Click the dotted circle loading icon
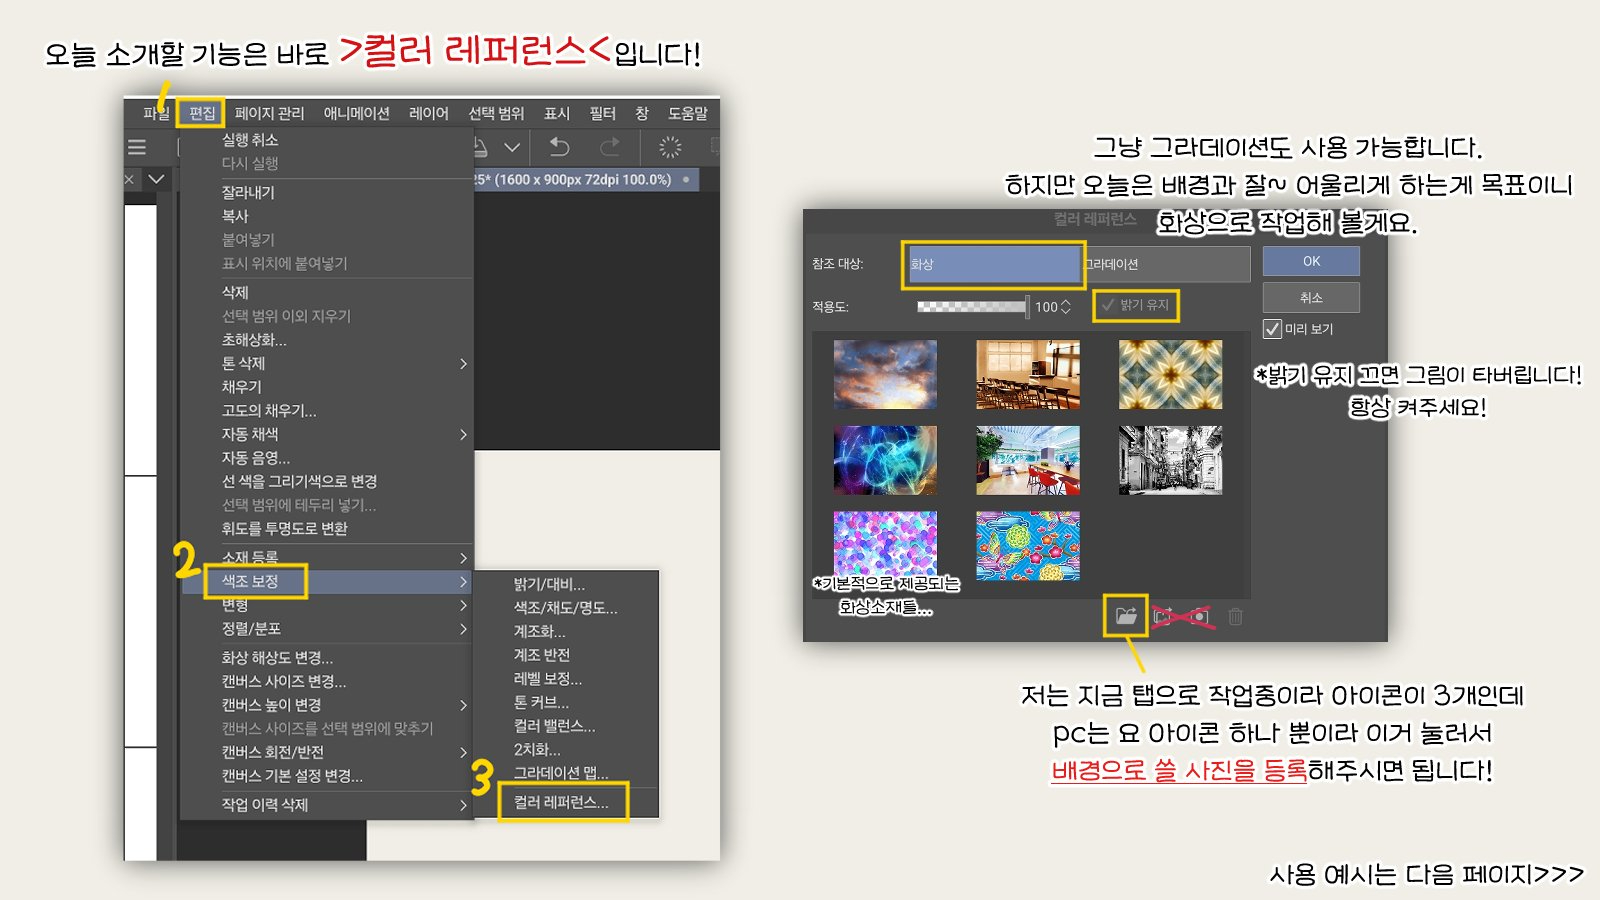Screen dimensions: 1600x900 tap(670, 148)
